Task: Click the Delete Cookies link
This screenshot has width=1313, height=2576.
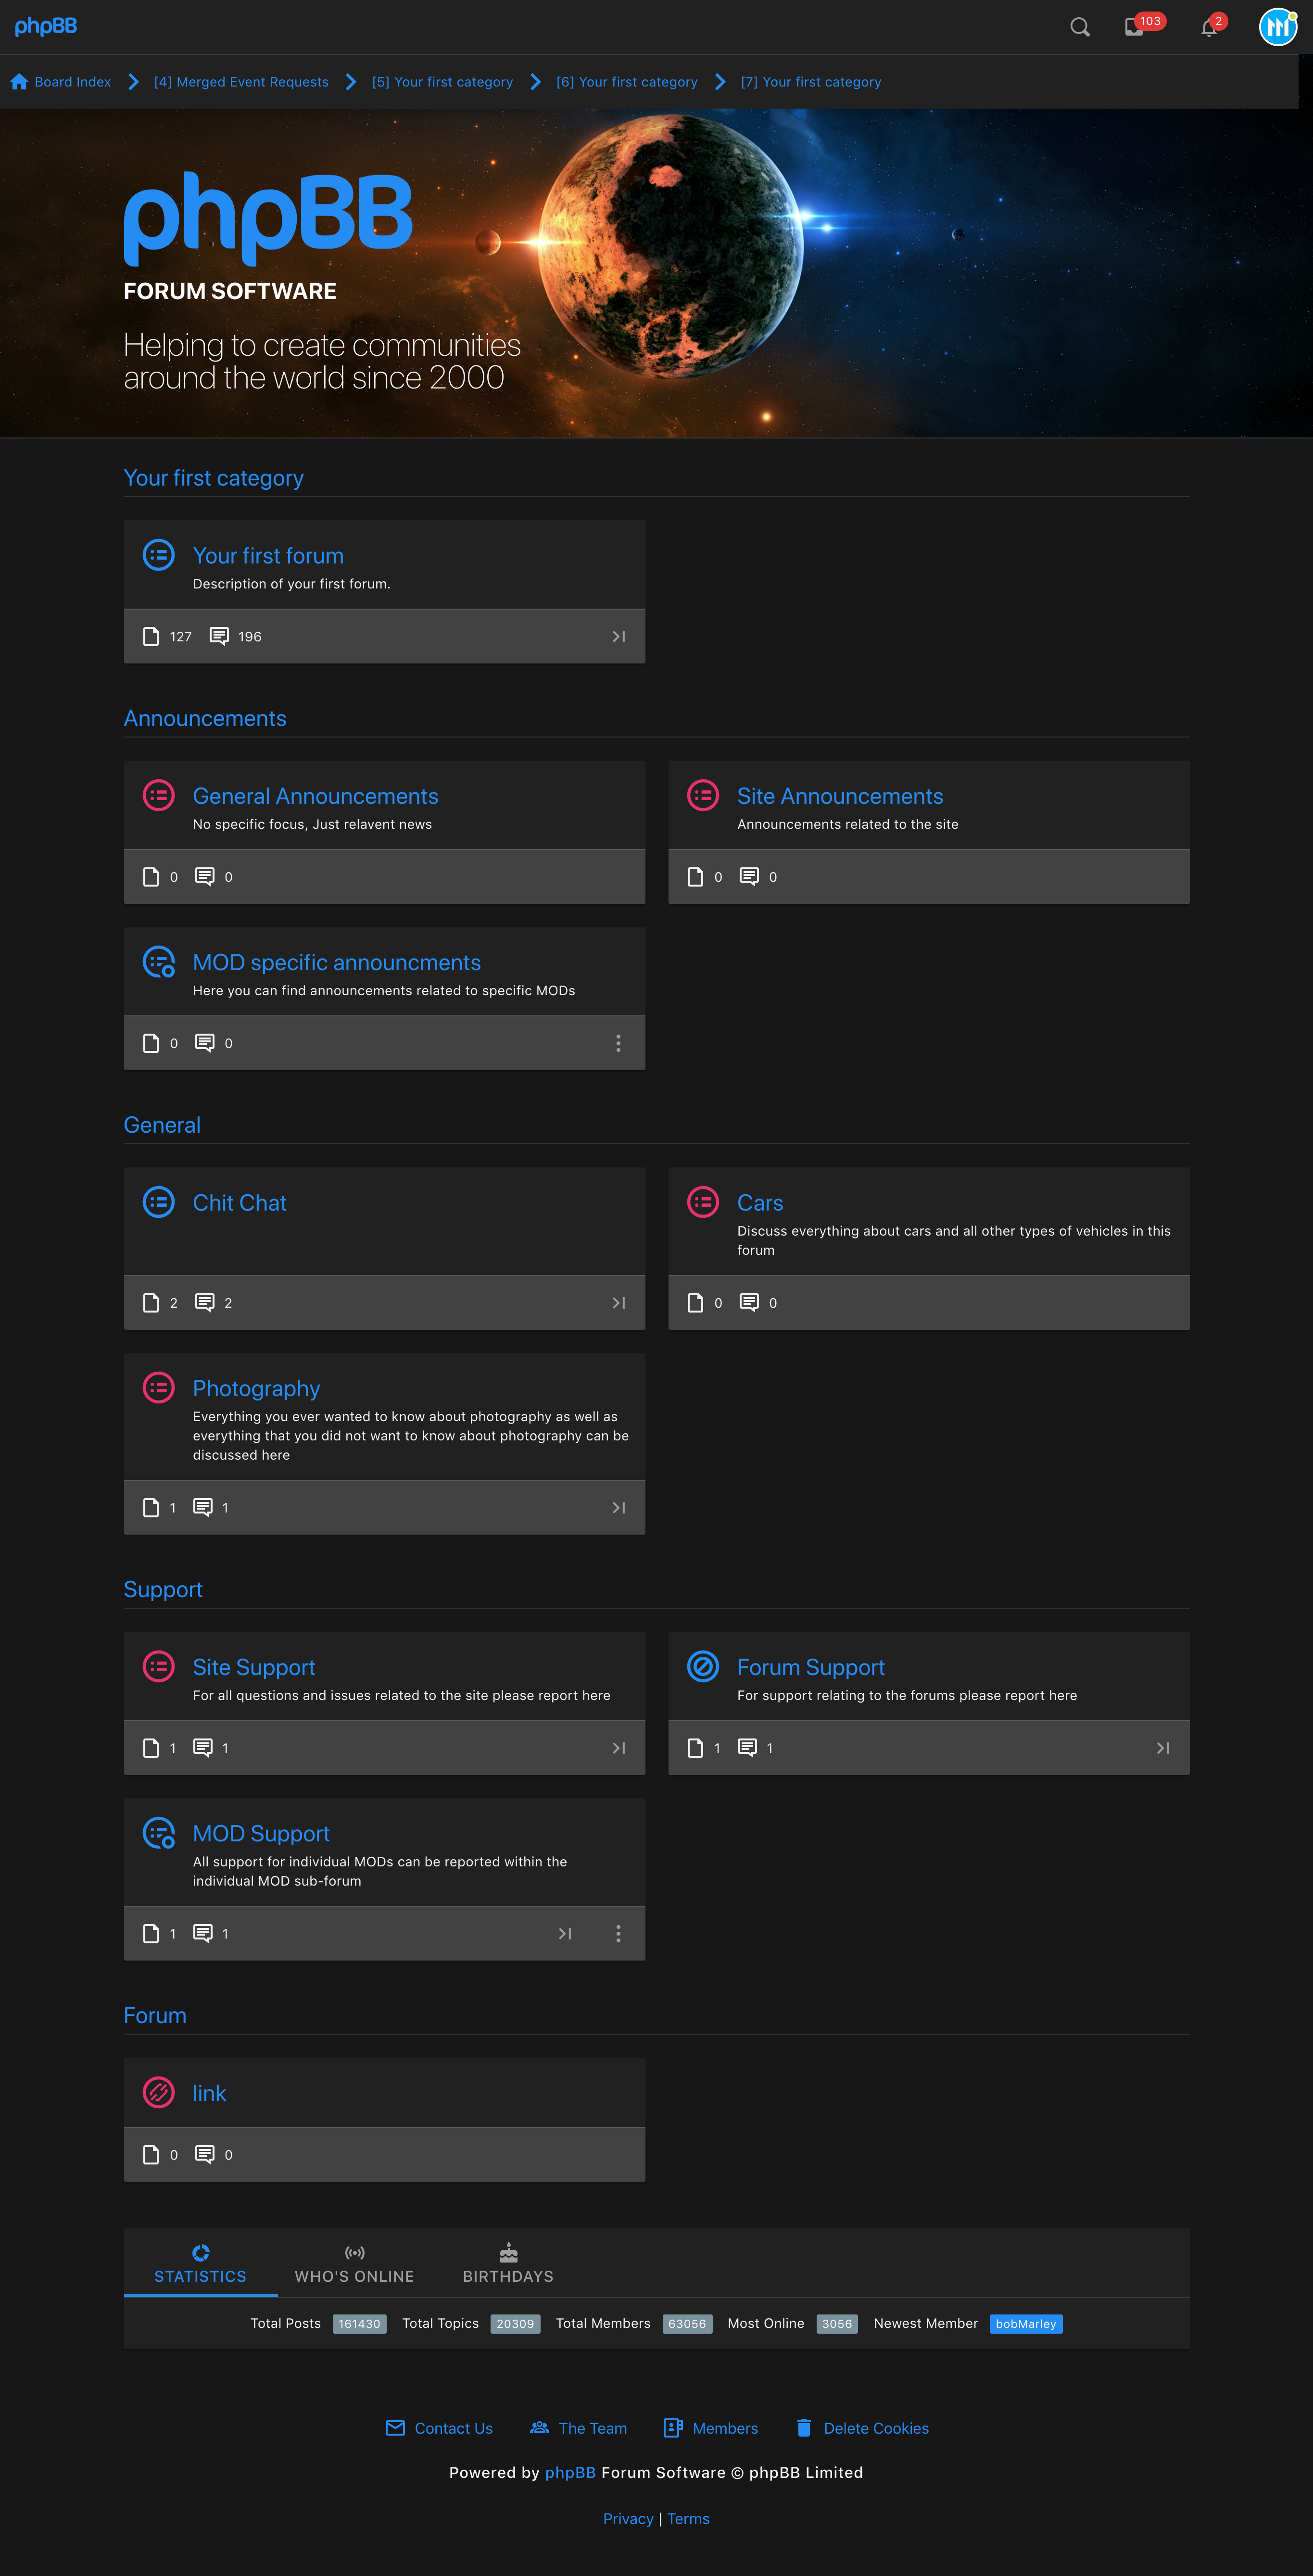Action: pos(875,2428)
